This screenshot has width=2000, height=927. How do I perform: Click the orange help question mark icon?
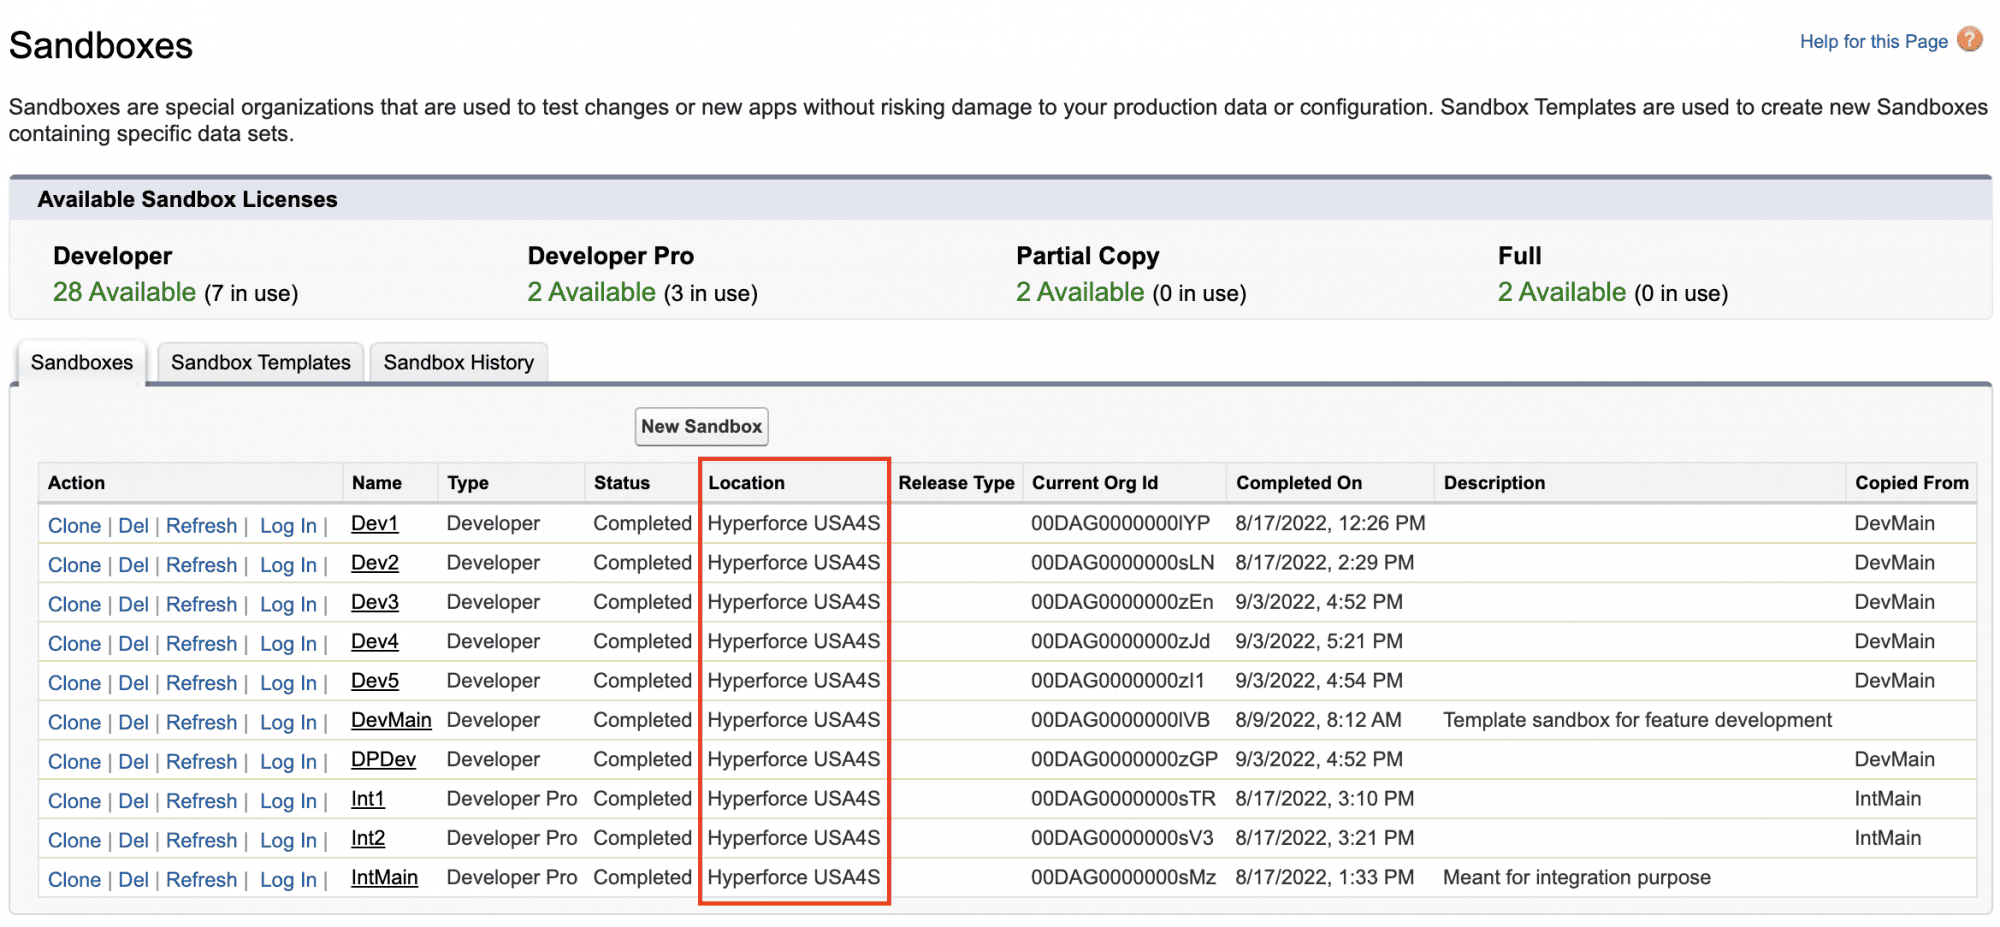[1970, 39]
